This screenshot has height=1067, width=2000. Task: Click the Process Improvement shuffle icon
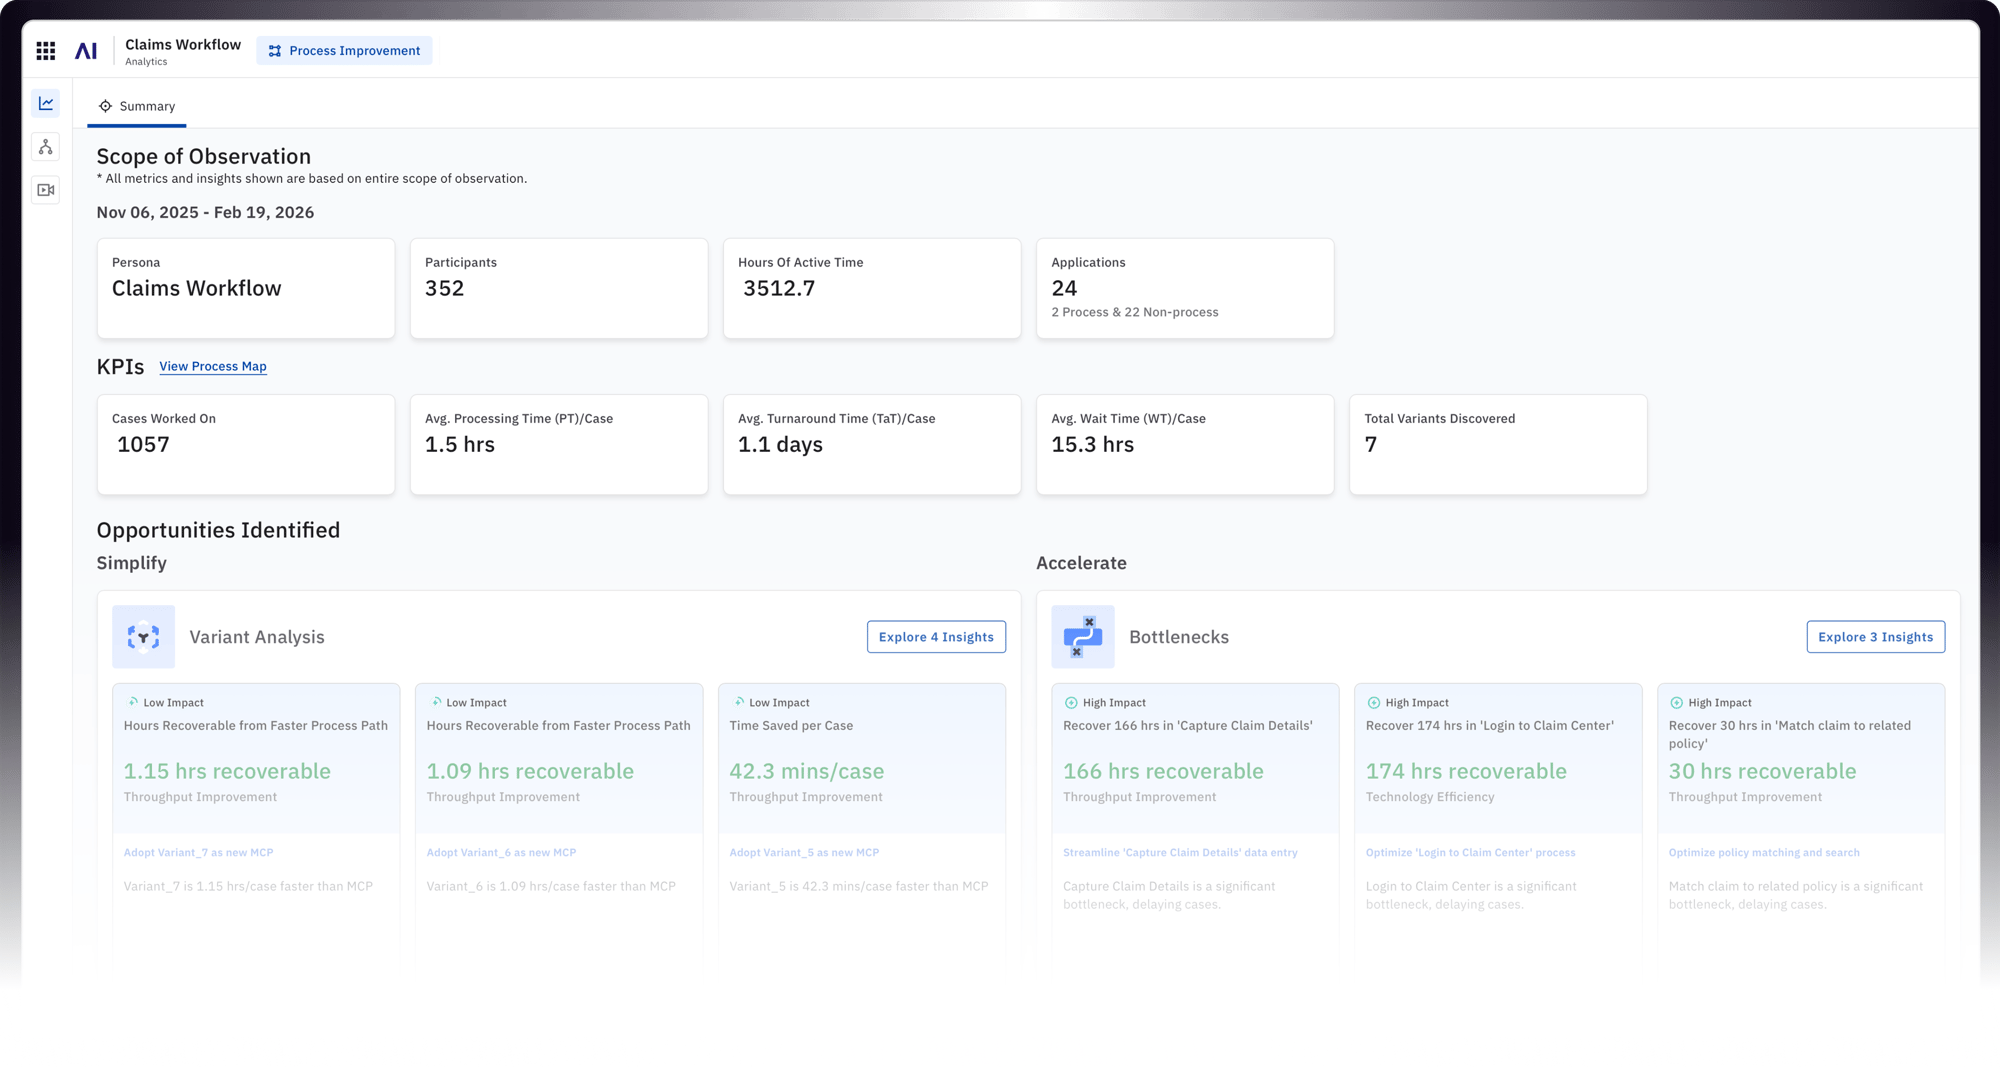tap(274, 50)
